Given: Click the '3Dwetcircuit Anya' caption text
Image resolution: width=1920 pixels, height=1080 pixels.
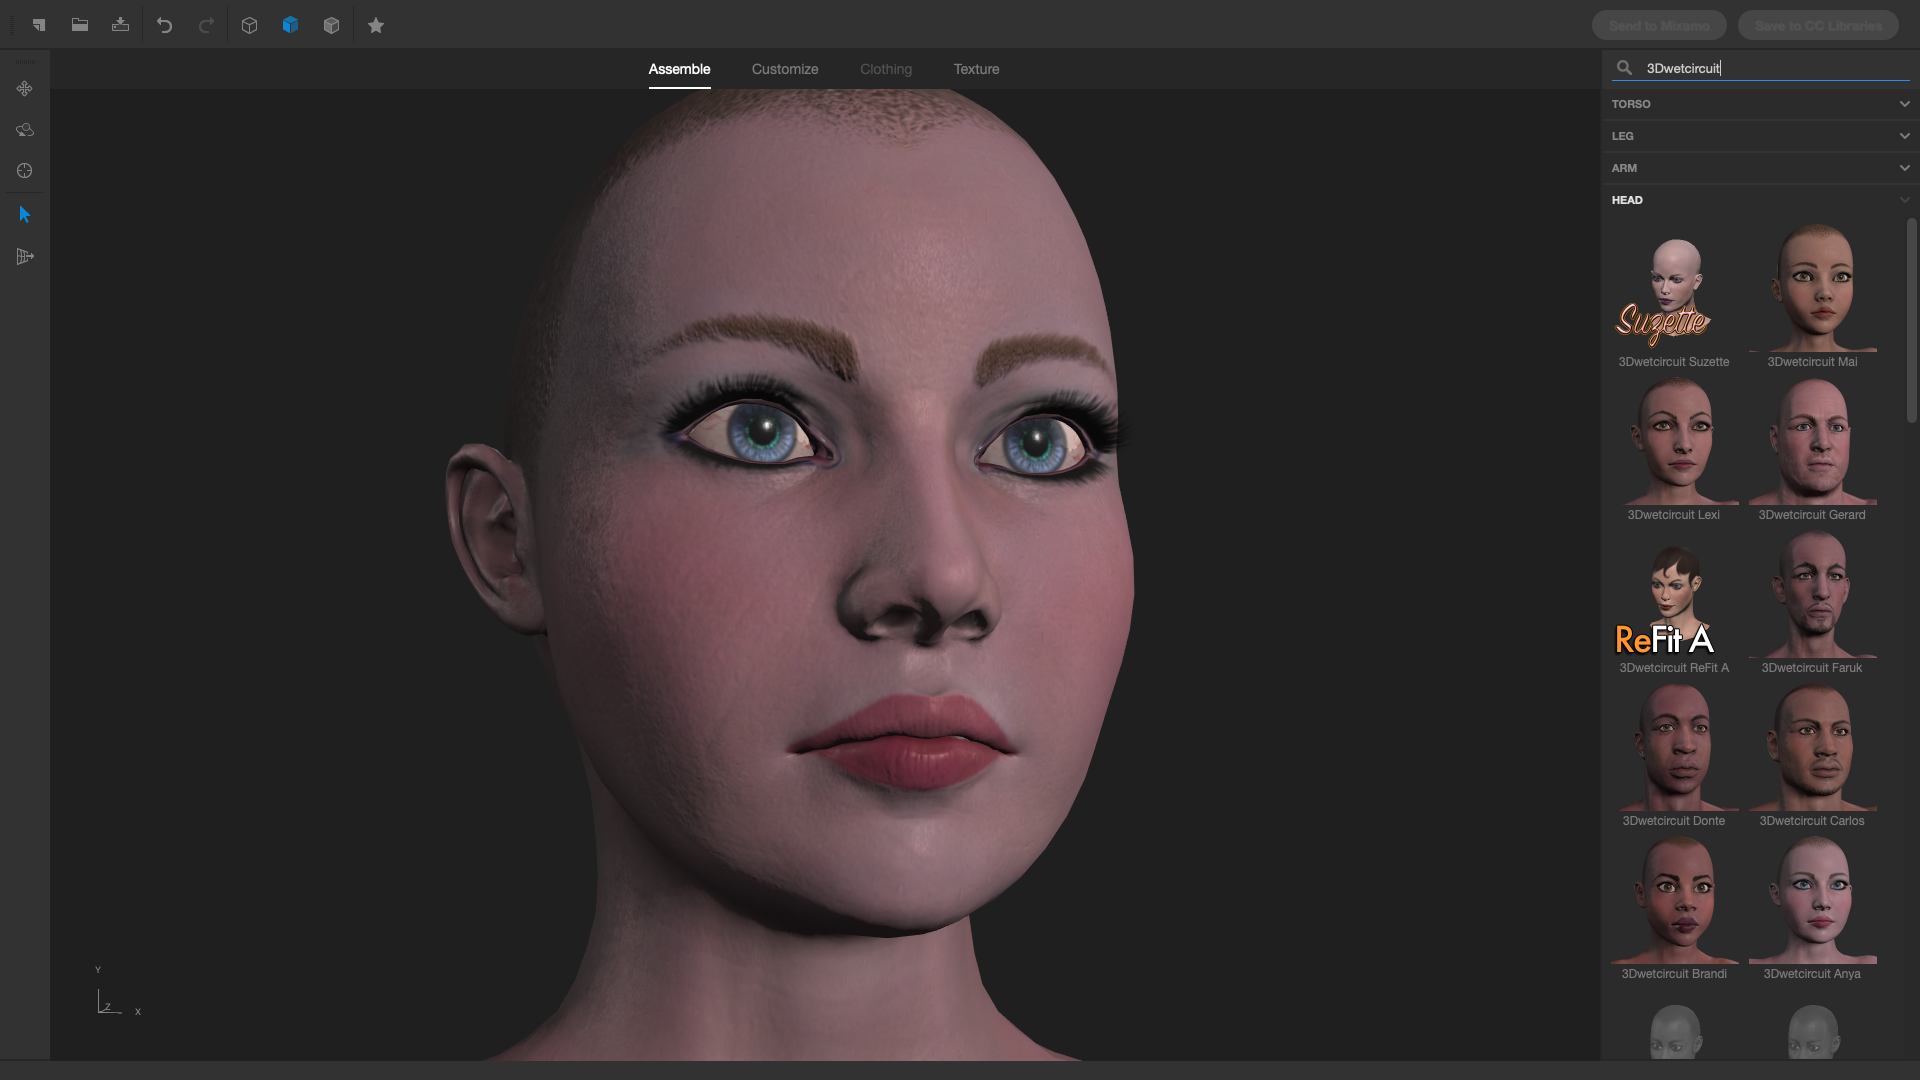Looking at the screenshot, I should click(1812, 974).
